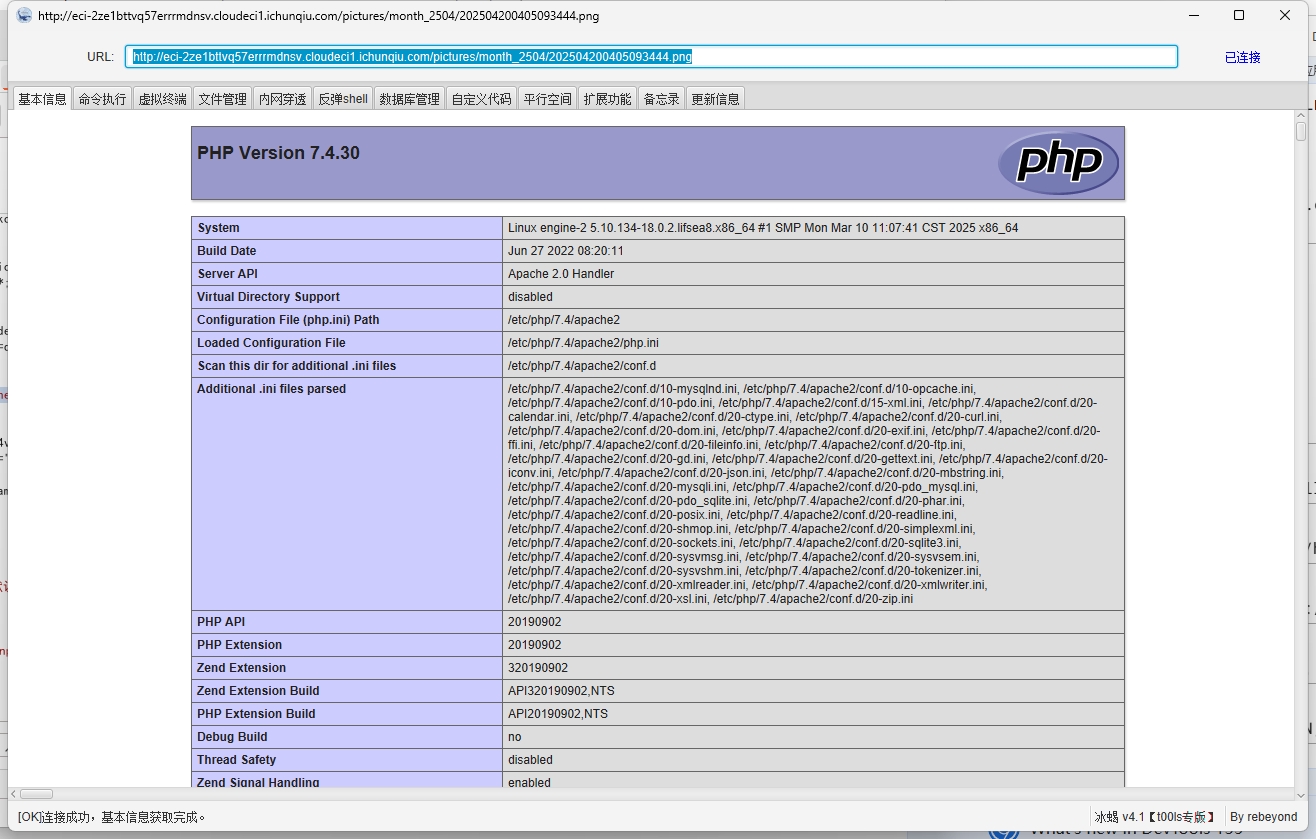Close the webshell window

1285,16
